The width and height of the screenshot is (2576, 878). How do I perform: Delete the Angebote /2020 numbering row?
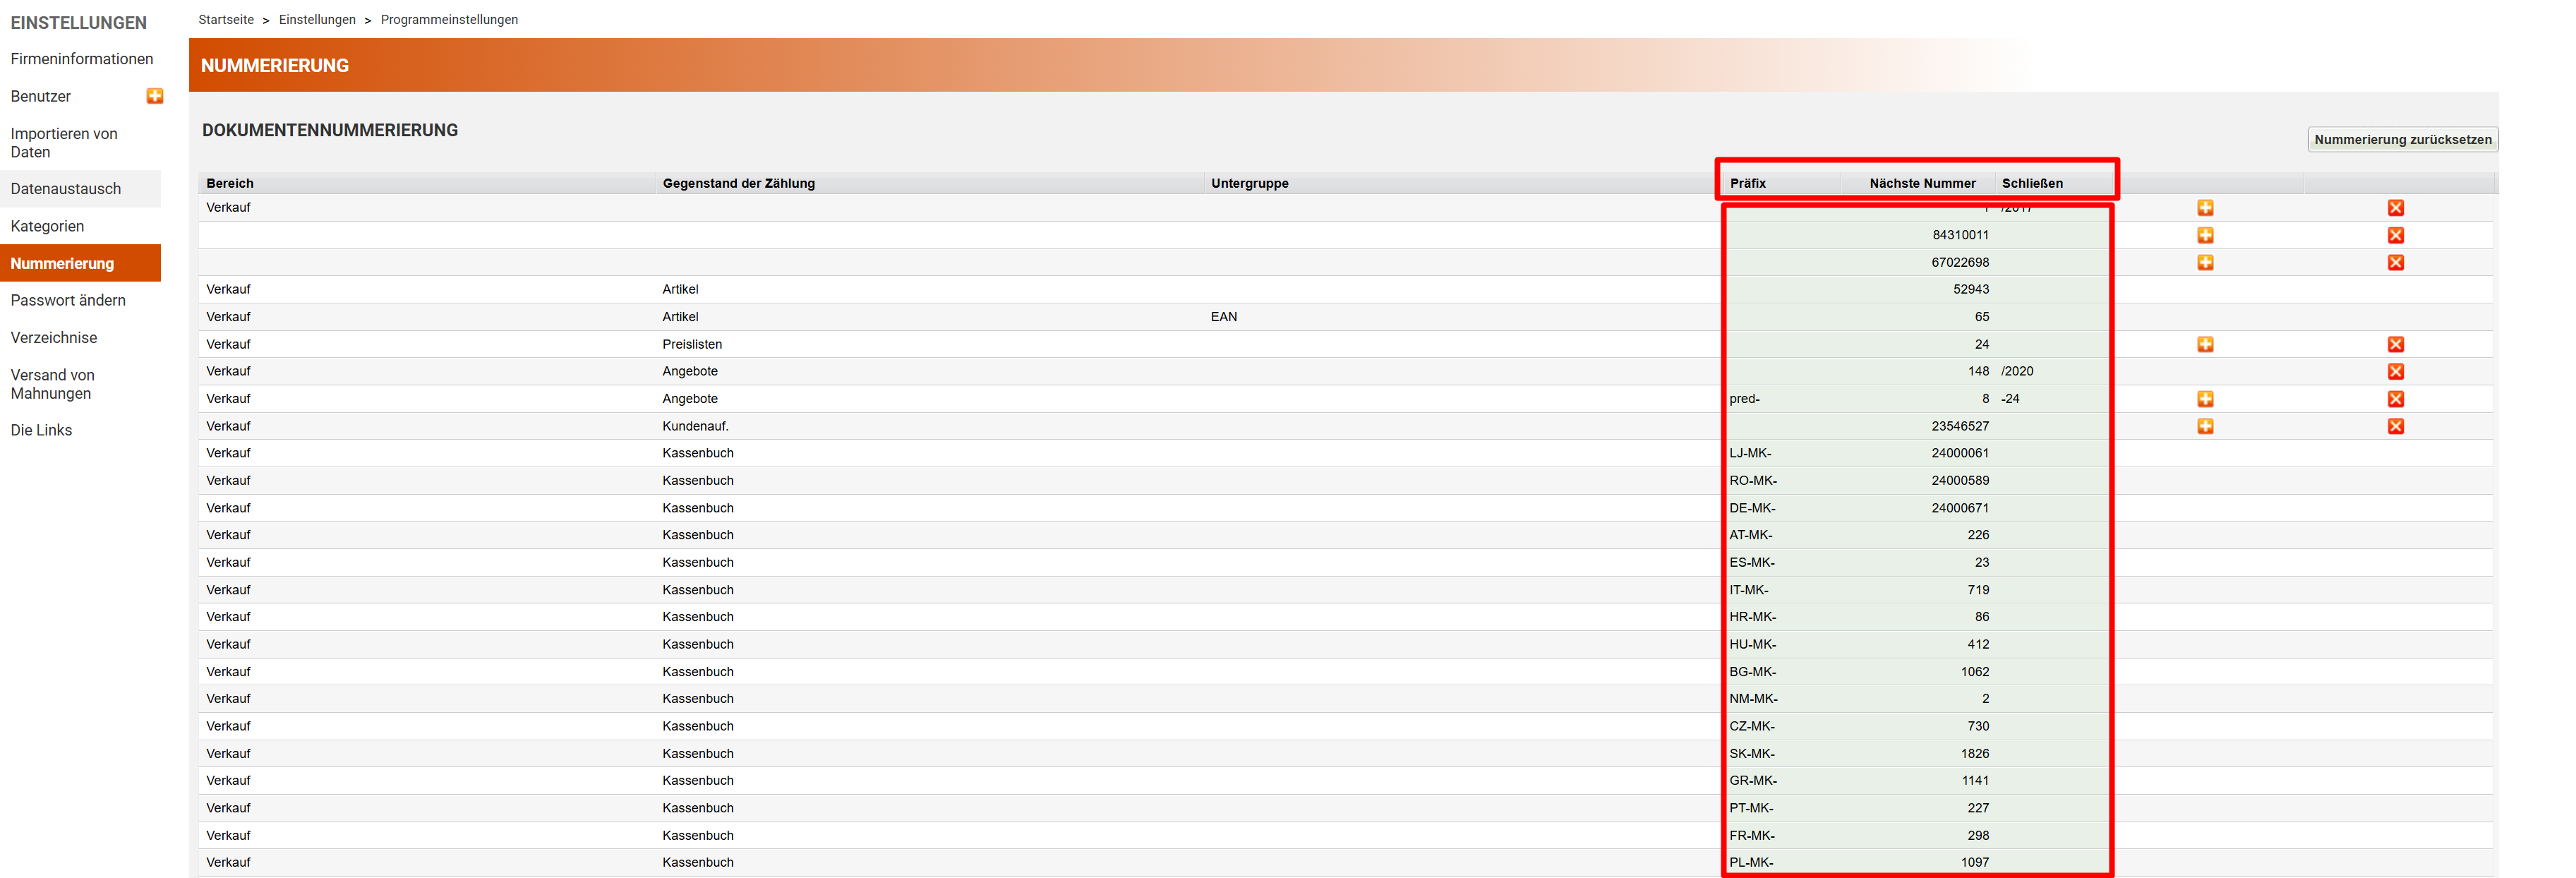coord(2395,371)
